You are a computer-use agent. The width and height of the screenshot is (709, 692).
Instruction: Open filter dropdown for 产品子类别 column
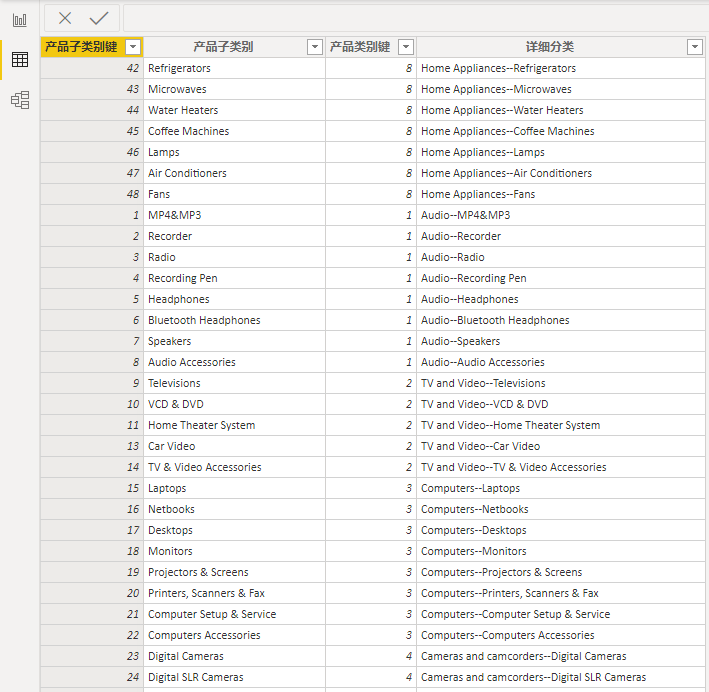314,47
